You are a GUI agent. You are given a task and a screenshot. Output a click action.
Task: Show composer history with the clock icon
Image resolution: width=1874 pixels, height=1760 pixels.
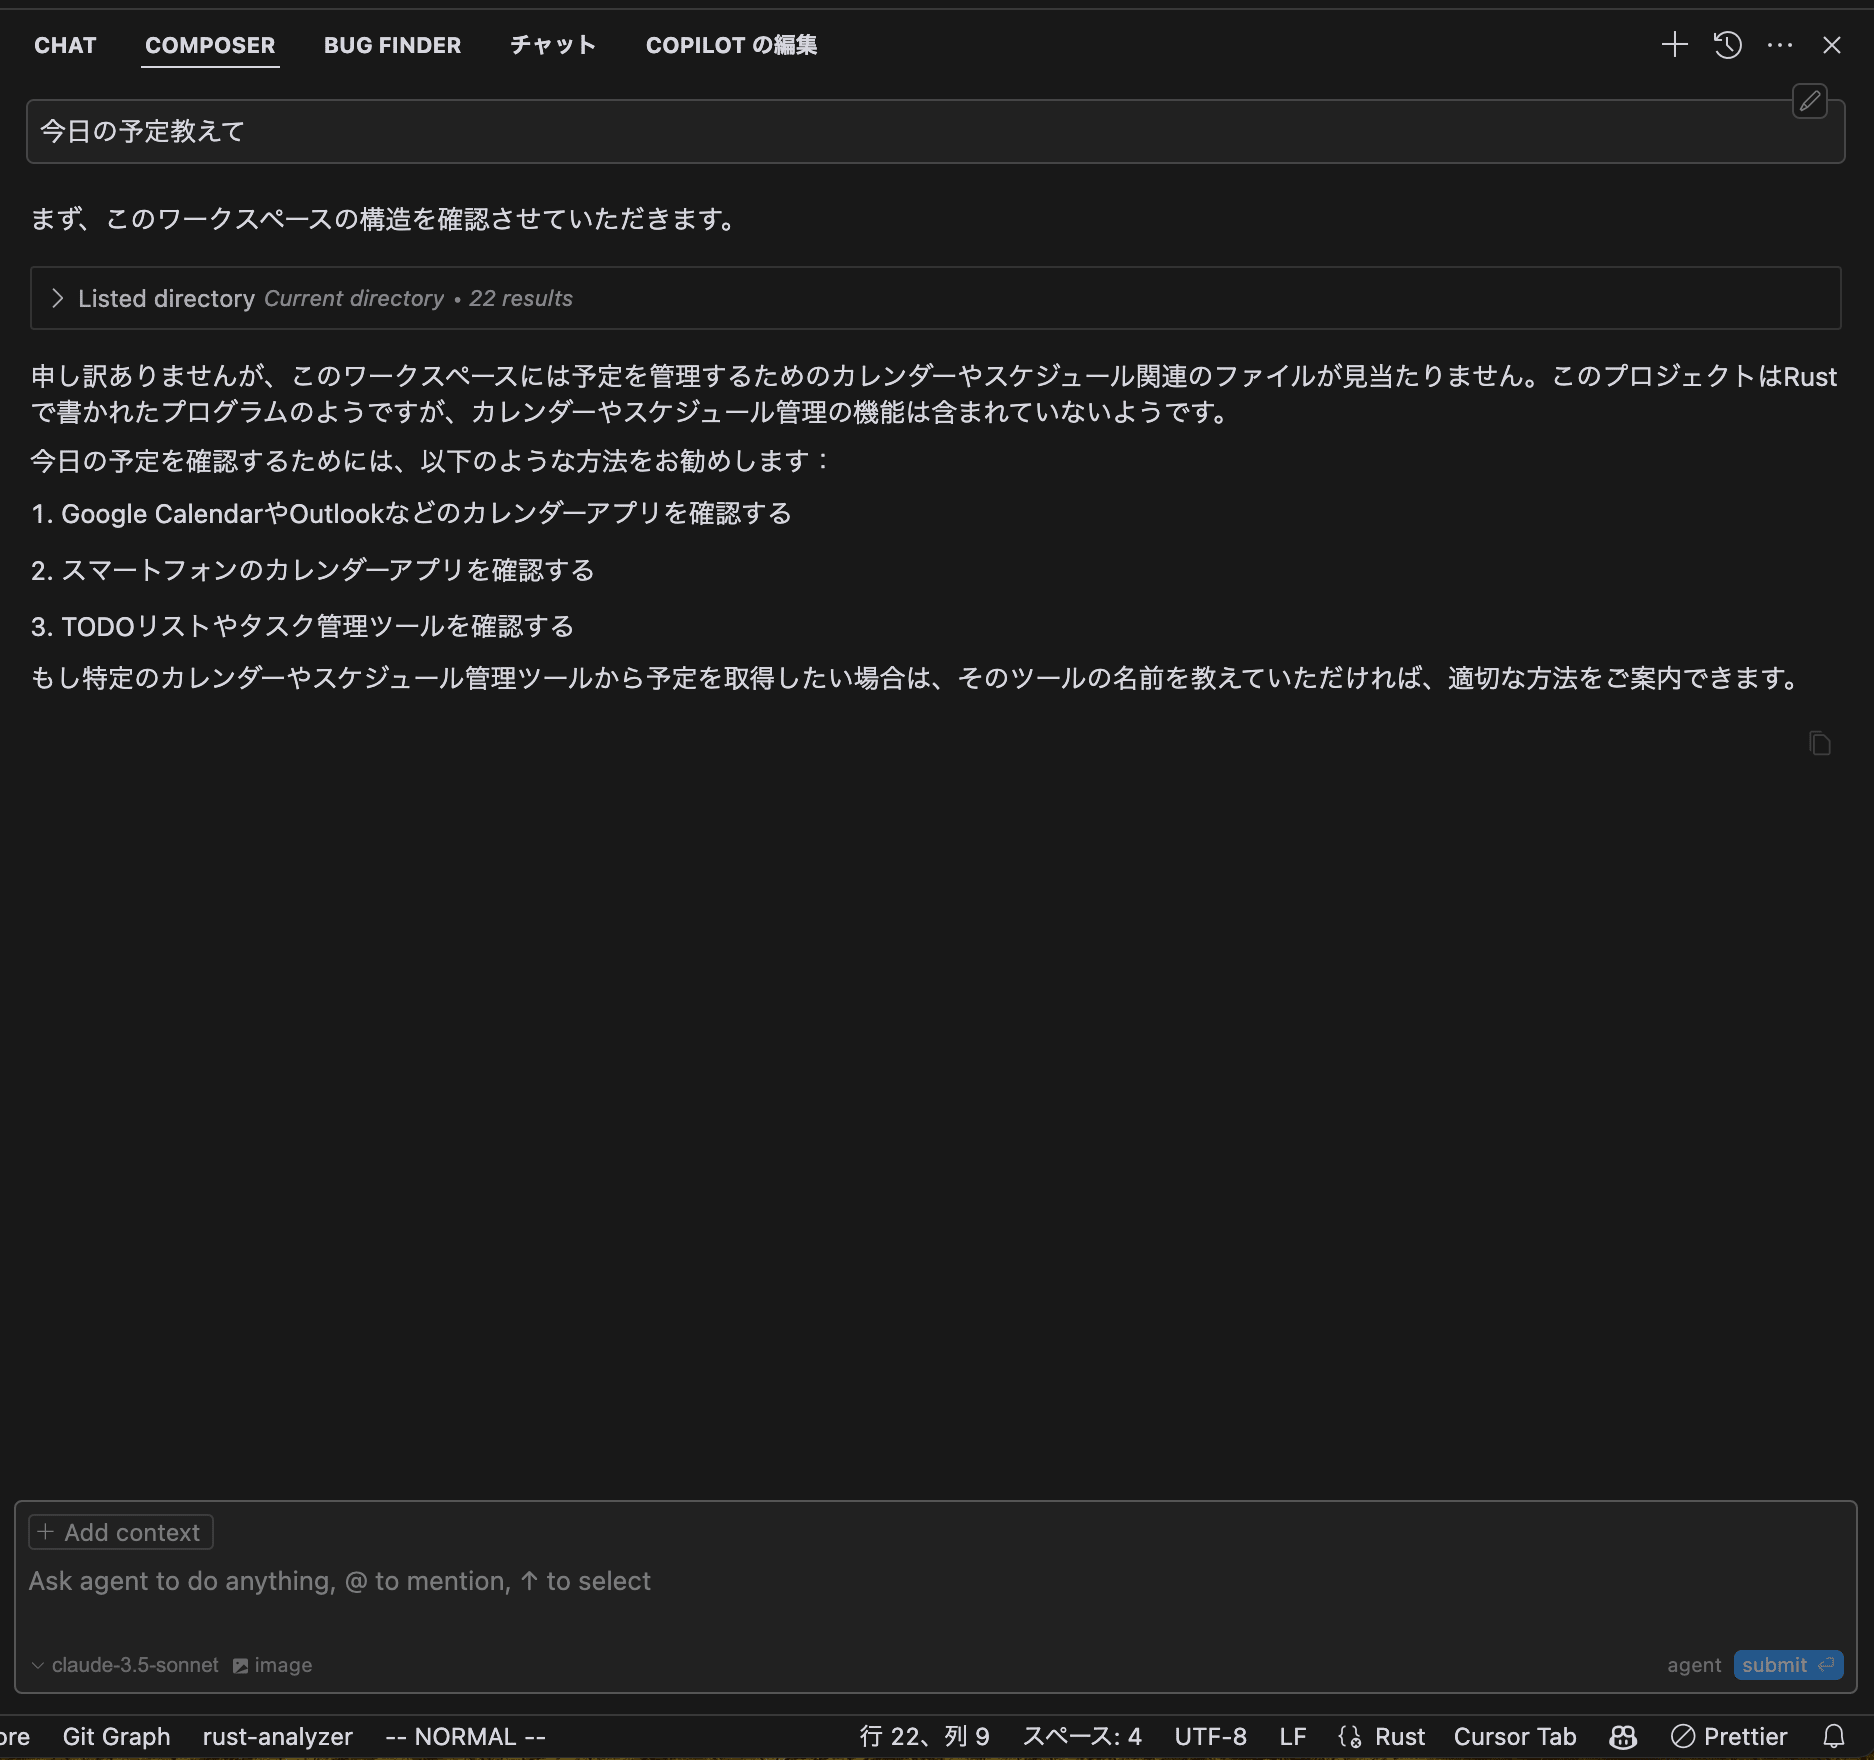tap(1727, 45)
